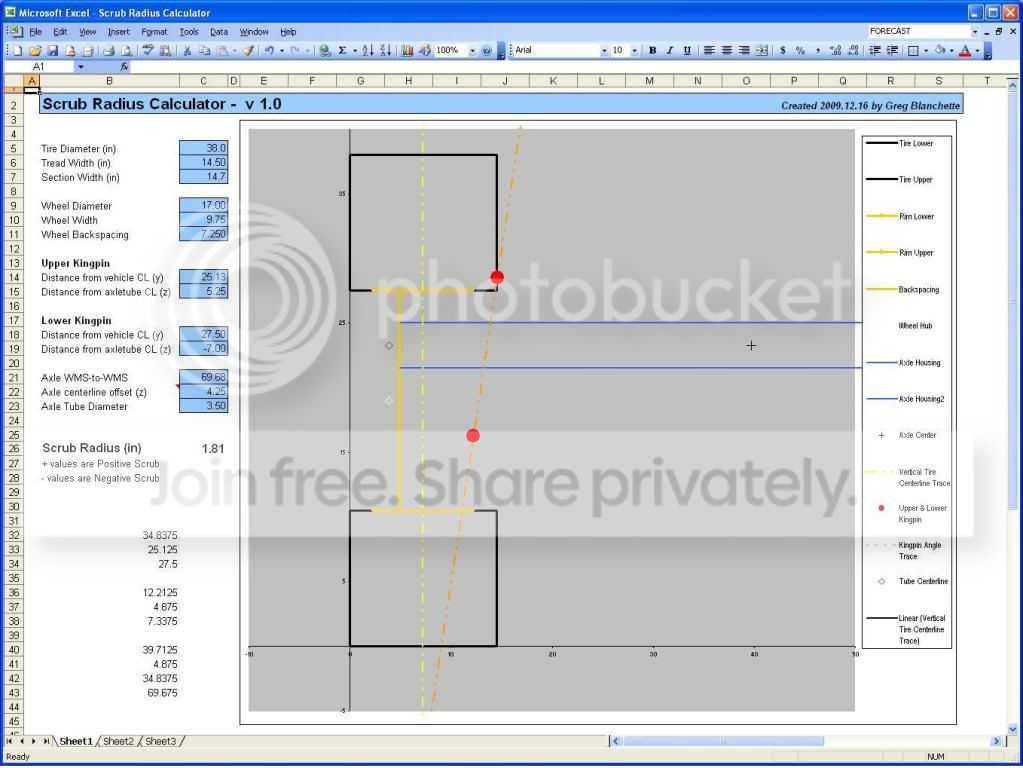The height and width of the screenshot is (768, 1023).
Task: Click the Save icon in toolbar
Action: (53, 50)
